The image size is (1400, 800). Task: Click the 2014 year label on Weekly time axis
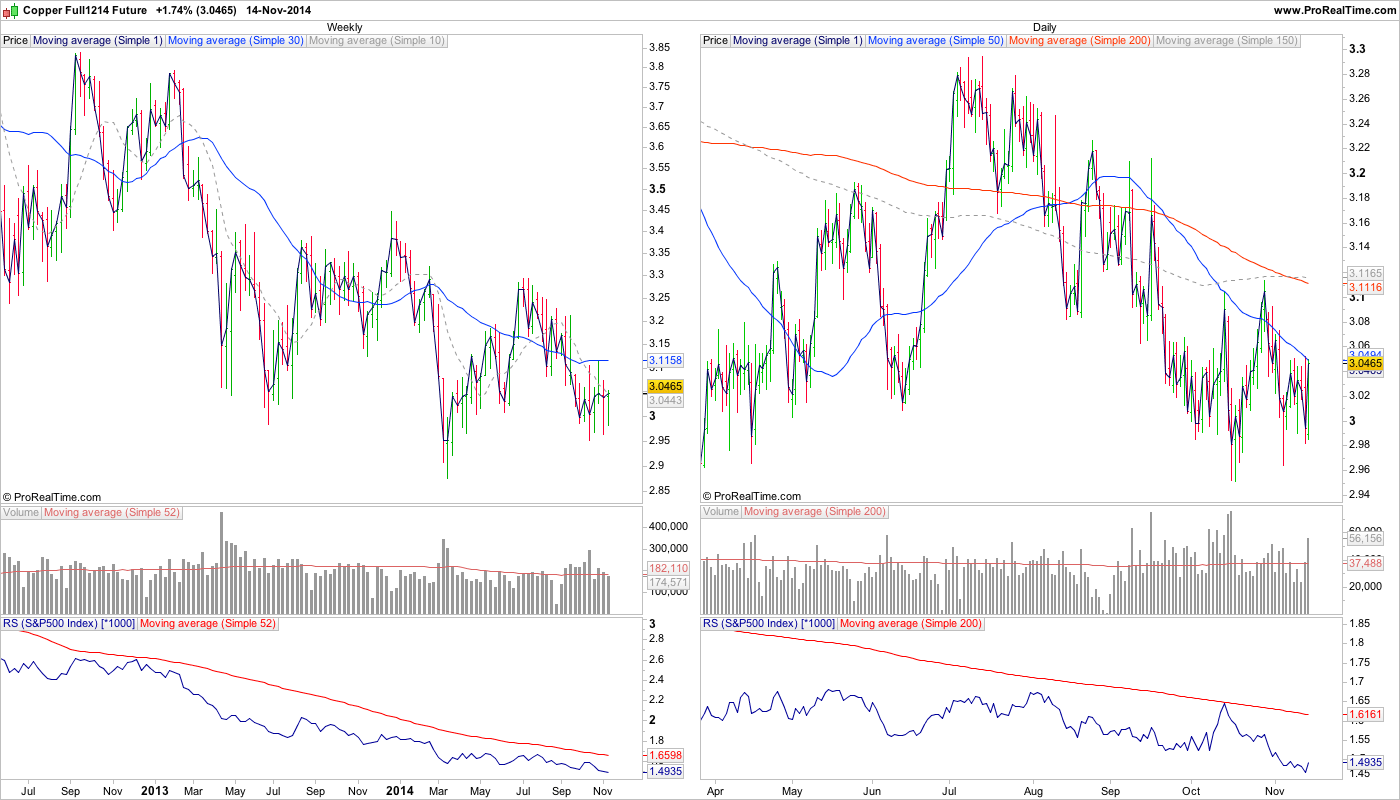pos(399,790)
